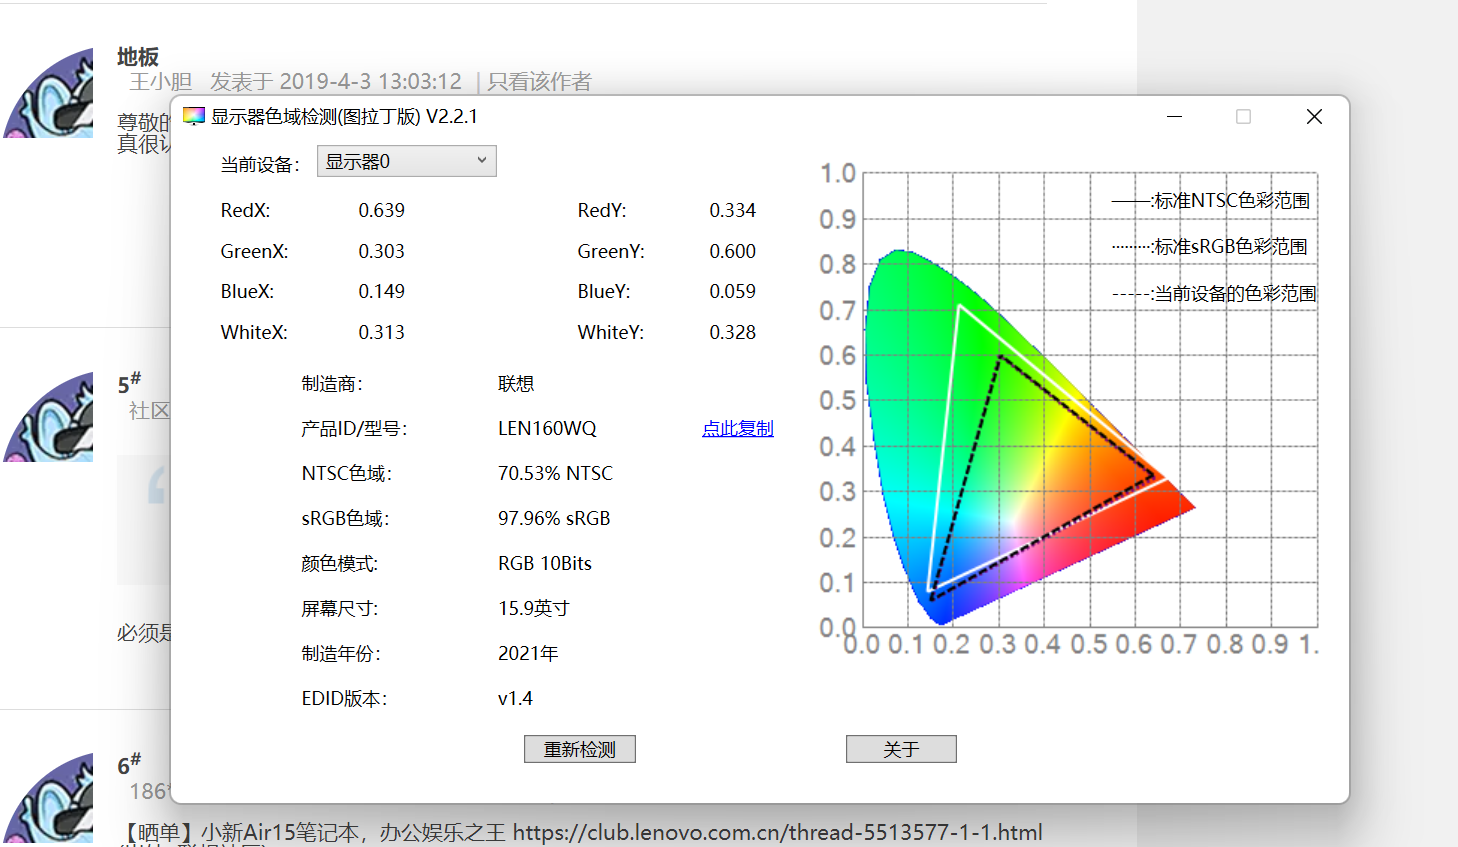Click the 点此复制 copy link

737,428
